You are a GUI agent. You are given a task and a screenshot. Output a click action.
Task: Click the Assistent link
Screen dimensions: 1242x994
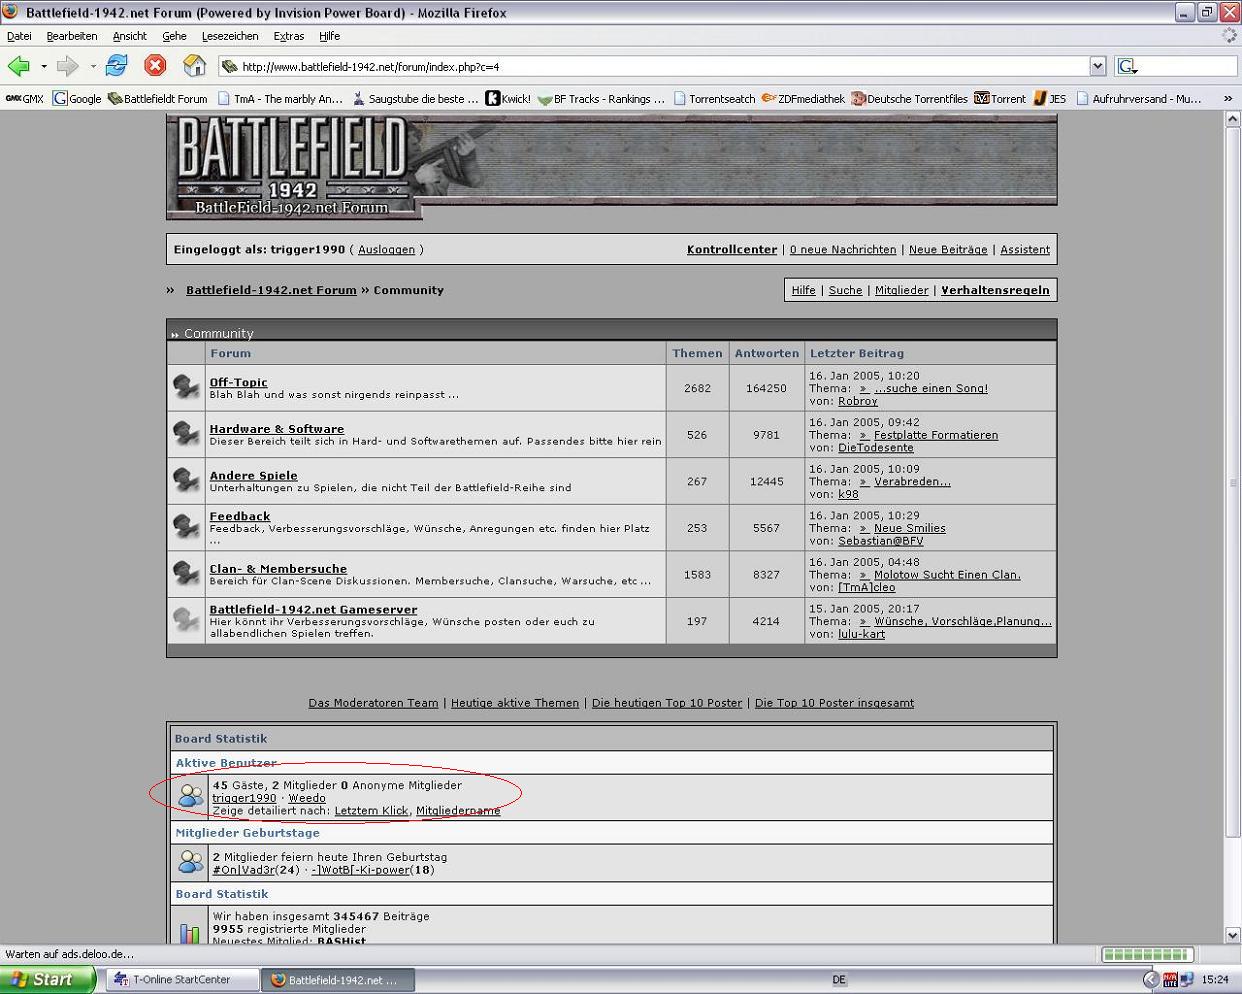point(1025,250)
